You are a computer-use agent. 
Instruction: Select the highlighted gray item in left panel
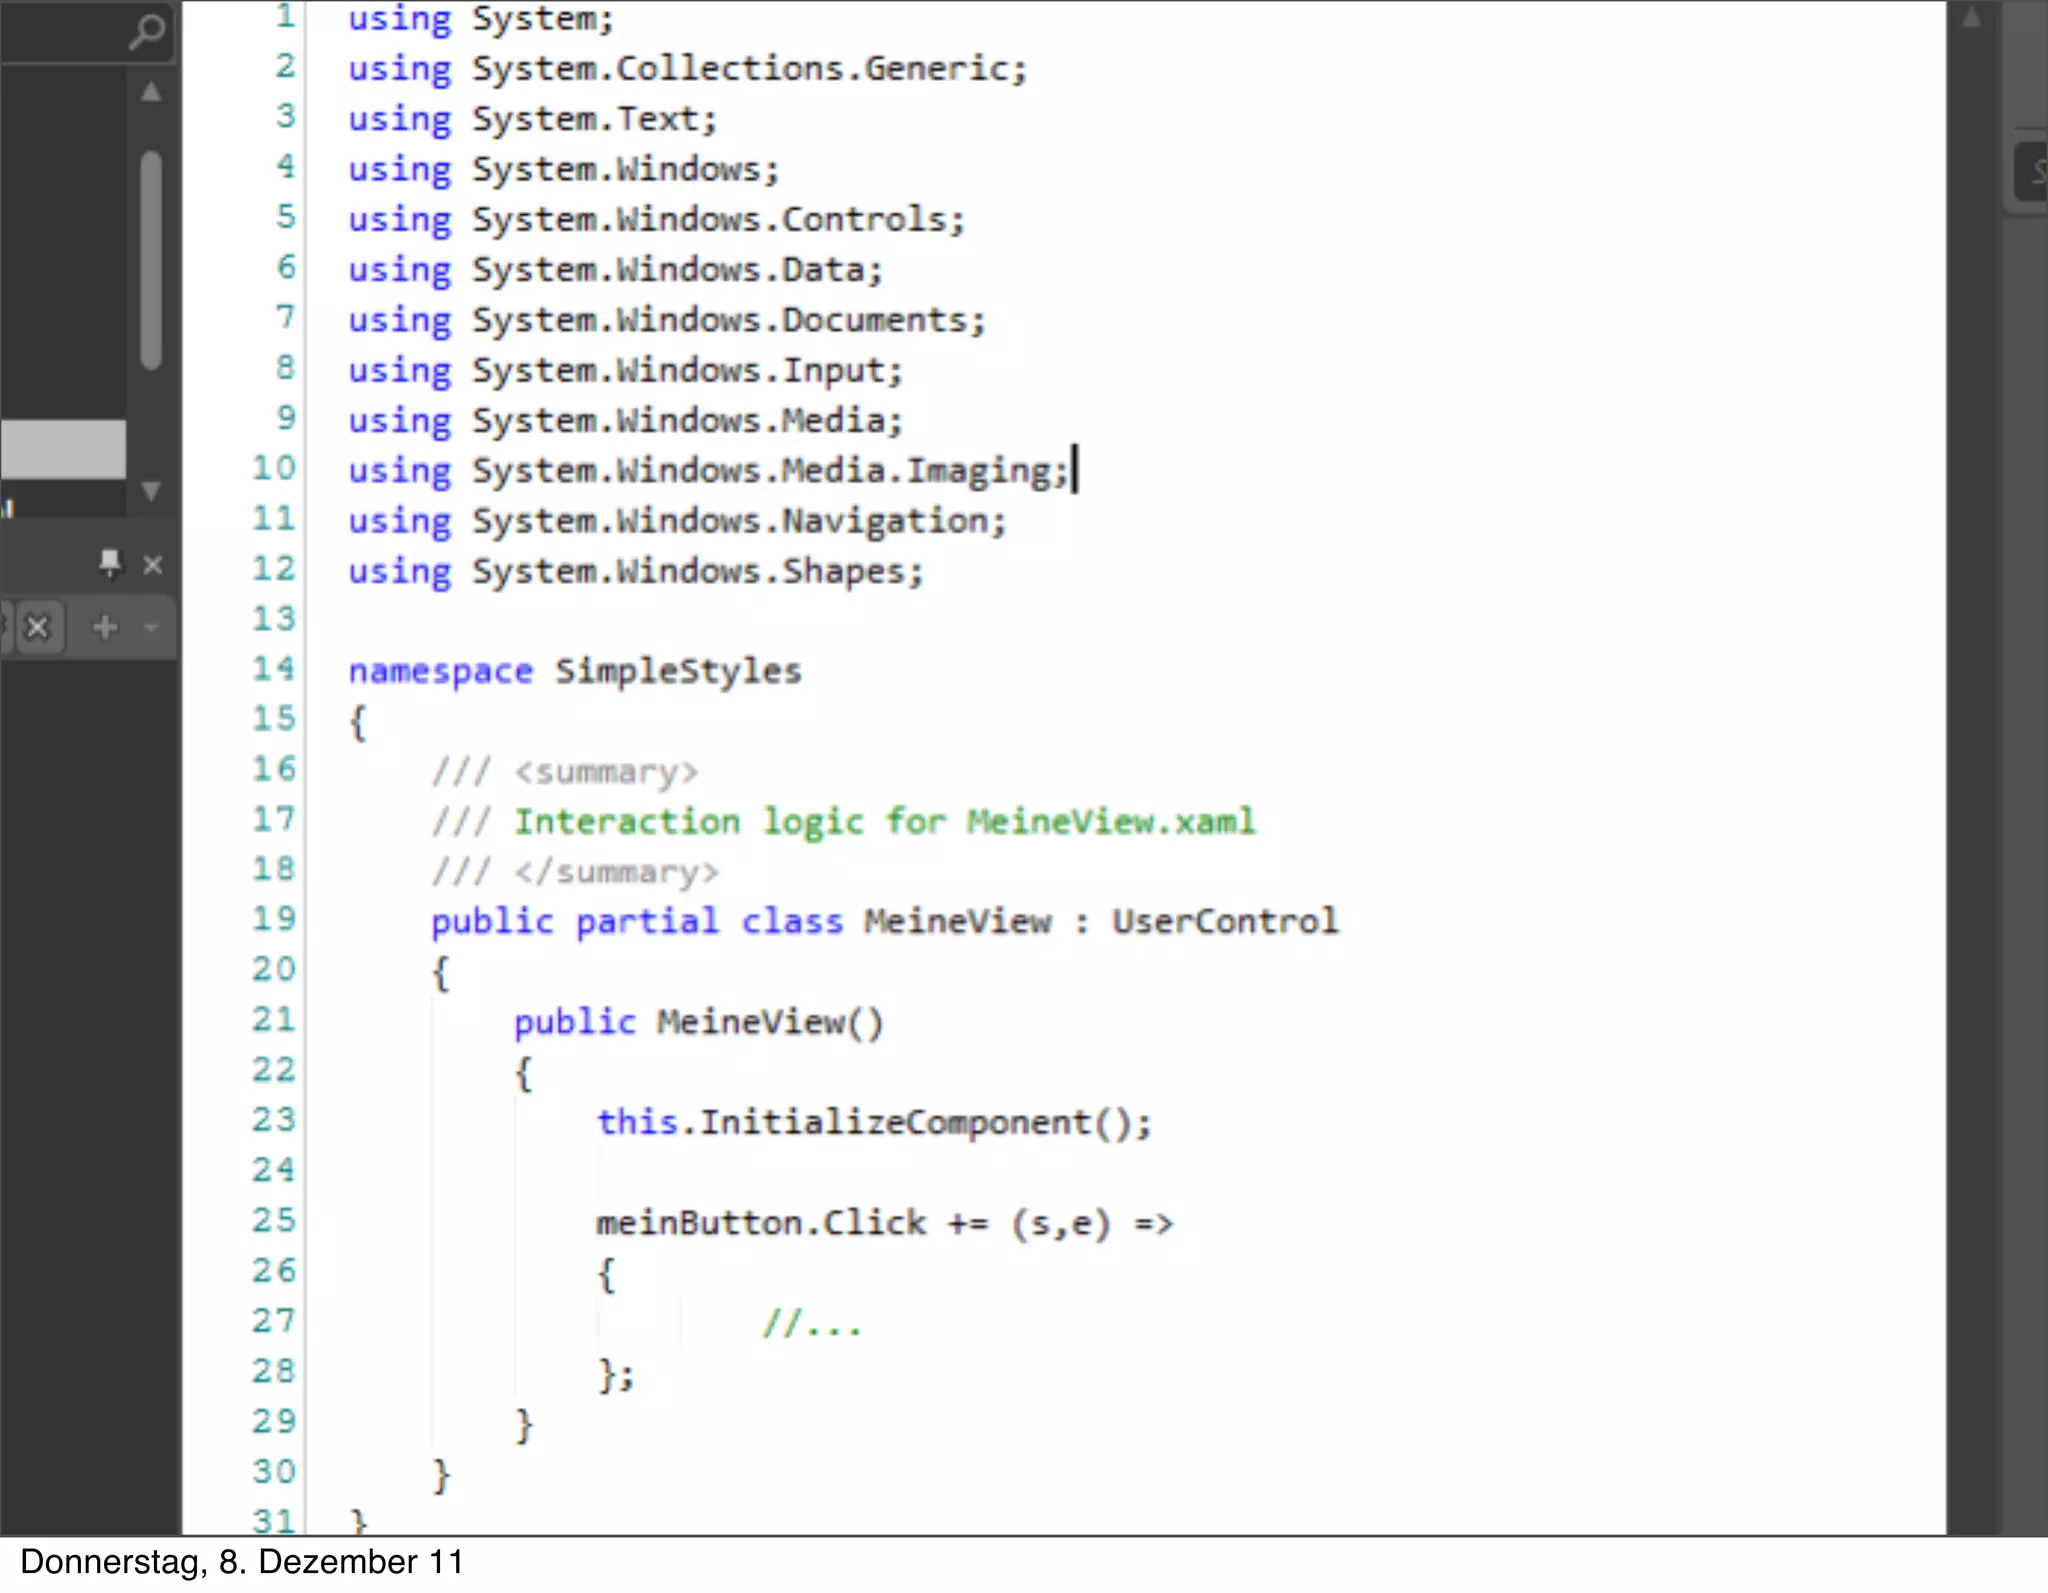63,449
